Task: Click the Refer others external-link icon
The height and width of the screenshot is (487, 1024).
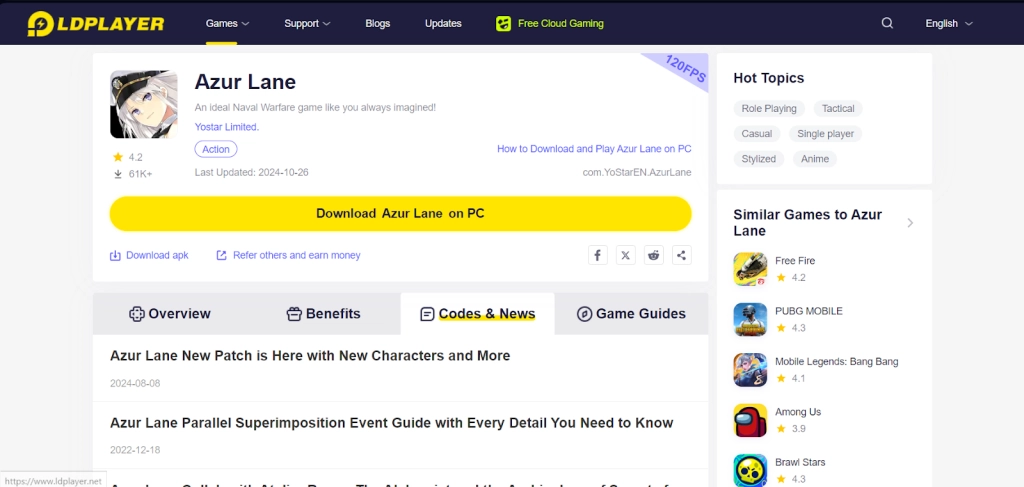Action: 221,255
